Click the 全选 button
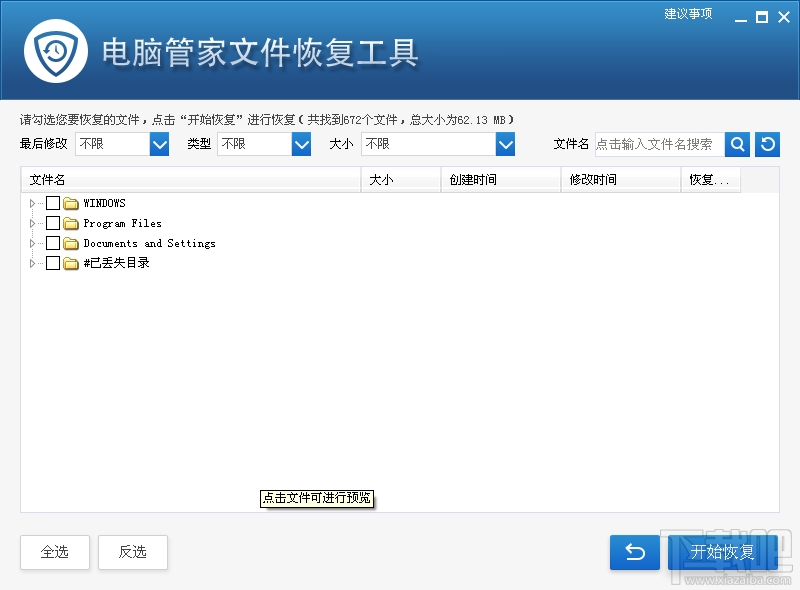This screenshot has width=800, height=590. (x=55, y=552)
